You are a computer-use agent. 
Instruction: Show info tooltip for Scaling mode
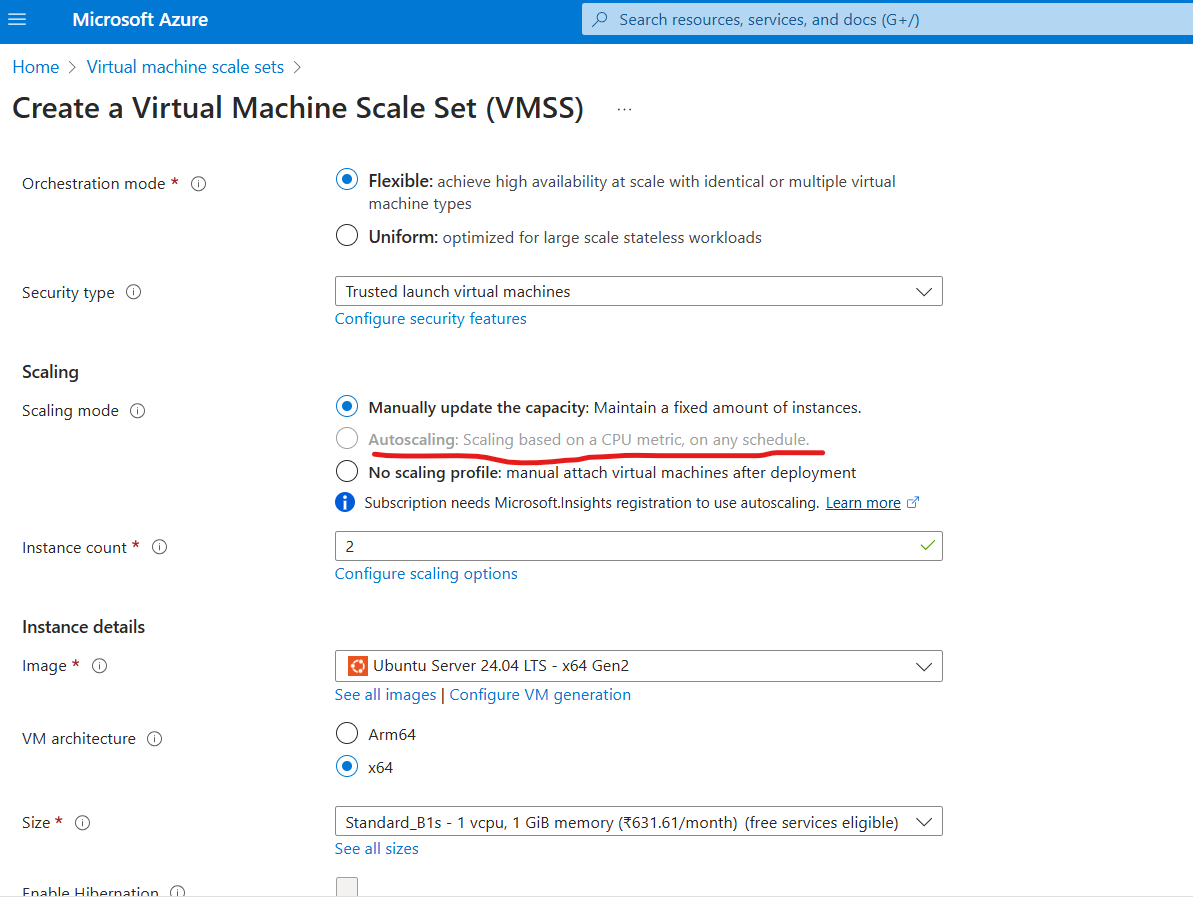coord(138,411)
